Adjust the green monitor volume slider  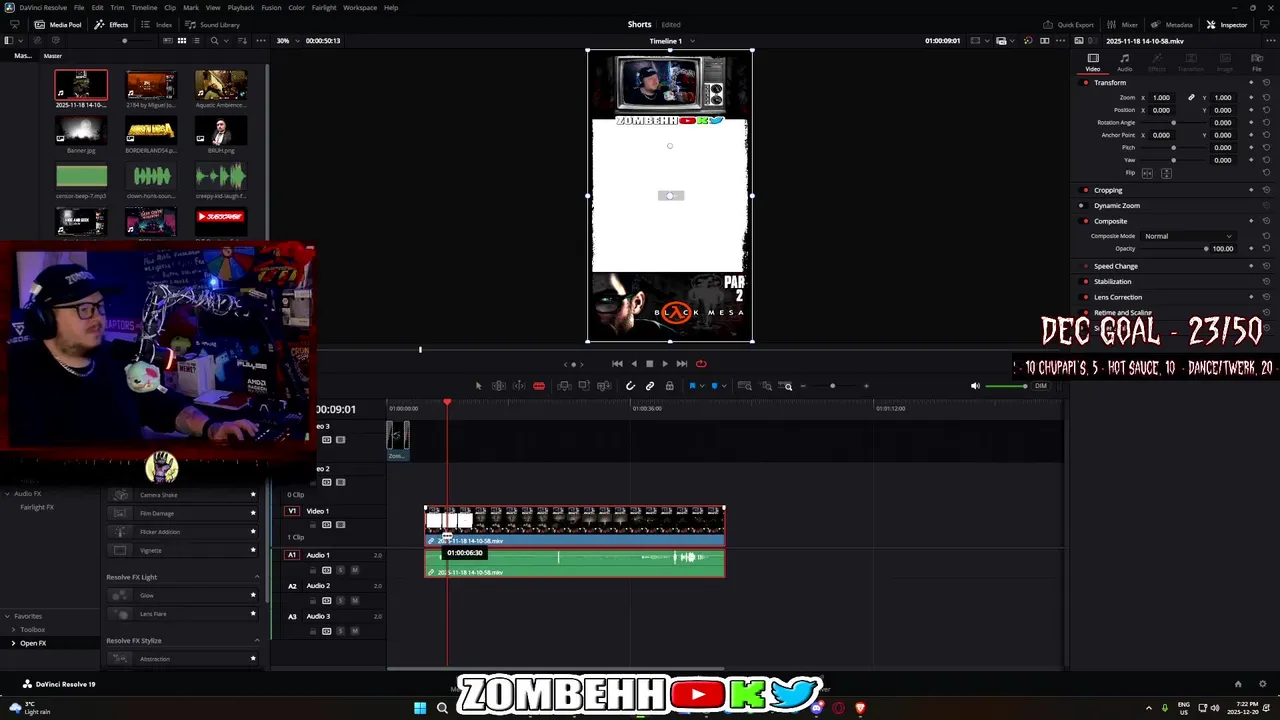[x=1006, y=386]
